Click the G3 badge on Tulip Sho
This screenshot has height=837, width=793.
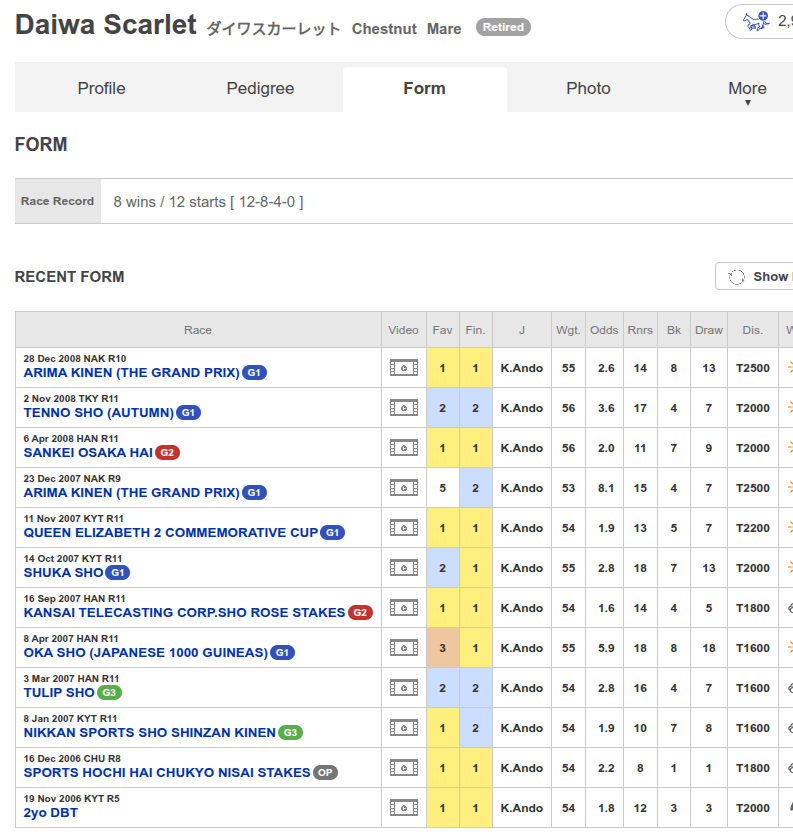coord(109,693)
